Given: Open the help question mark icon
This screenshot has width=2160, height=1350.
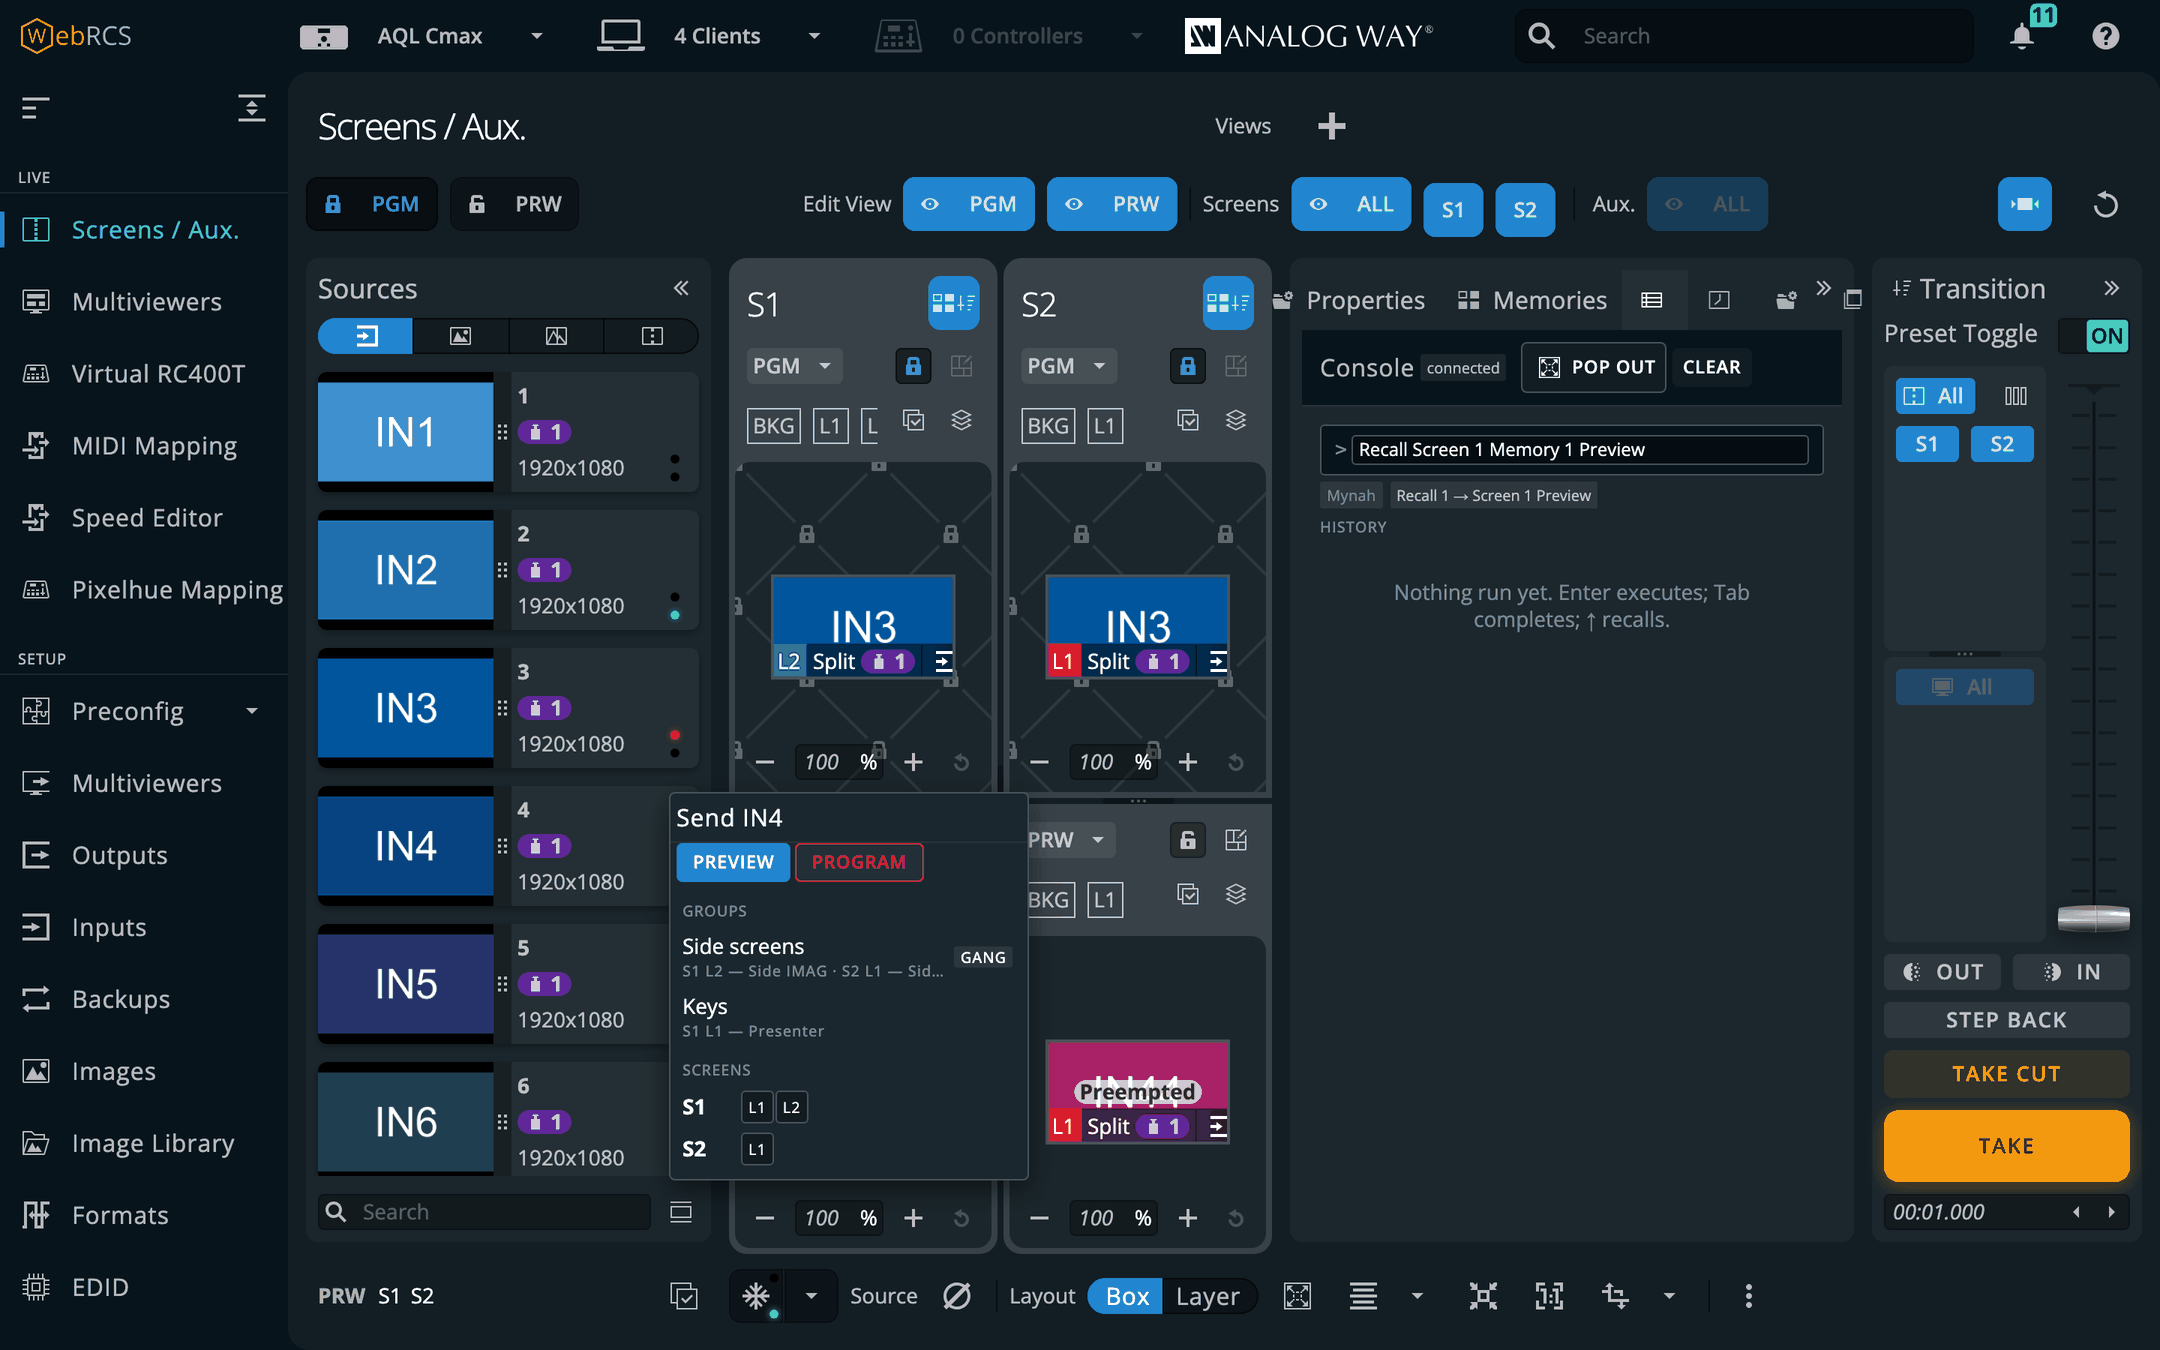Looking at the screenshot, I should click(x=2106, y=36).
